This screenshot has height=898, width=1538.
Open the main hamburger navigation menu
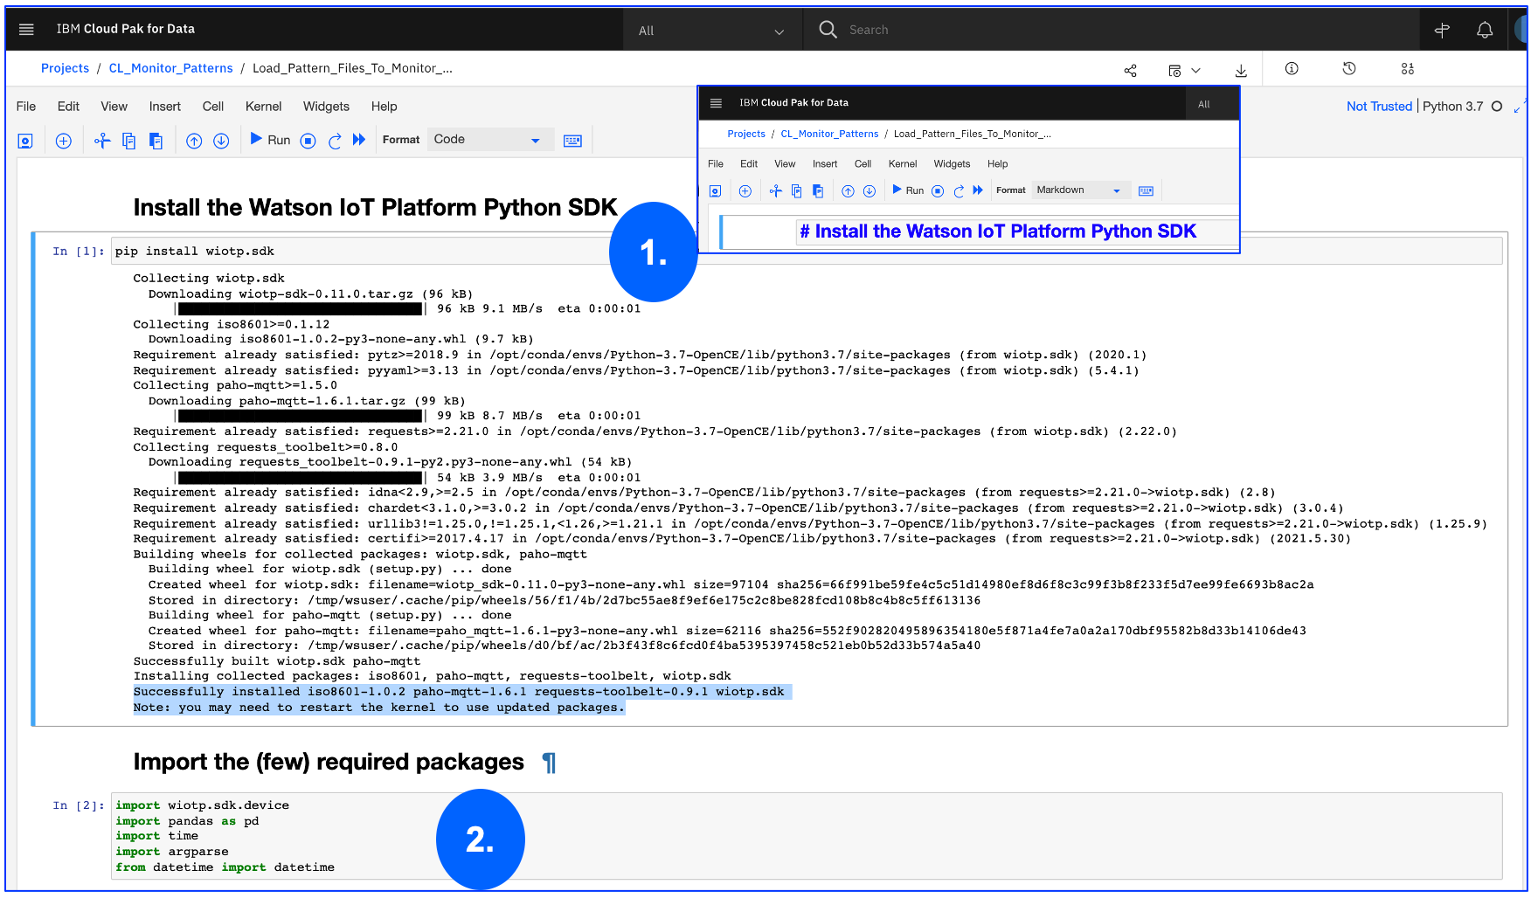tap(27, 29)
